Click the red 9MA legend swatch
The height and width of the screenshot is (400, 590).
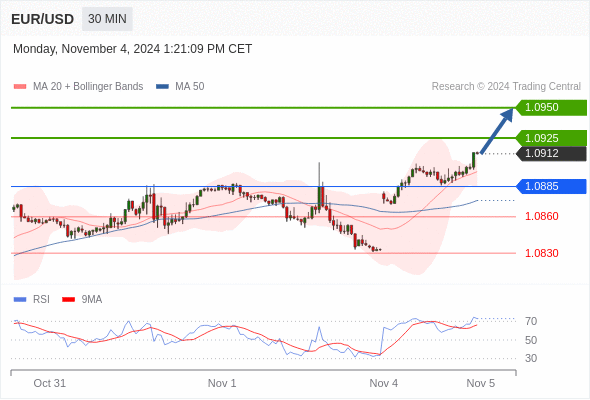(68, 300)
